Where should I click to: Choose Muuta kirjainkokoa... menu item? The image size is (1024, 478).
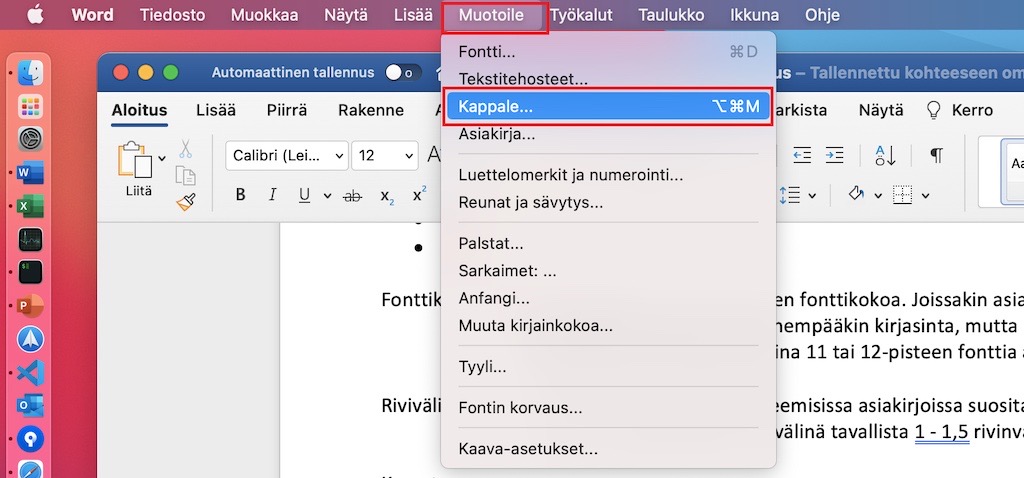[608, 326]
